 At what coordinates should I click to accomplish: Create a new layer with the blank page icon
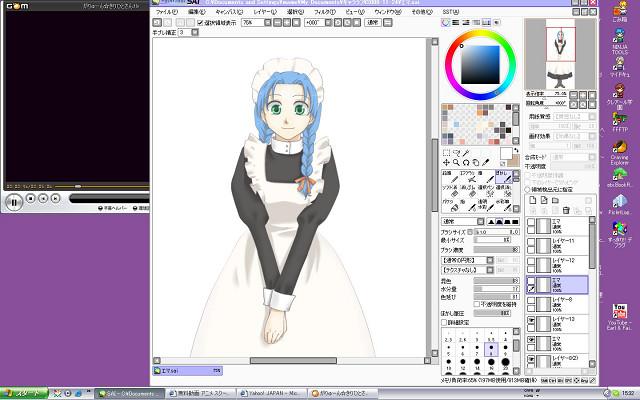tap(533, 200)
